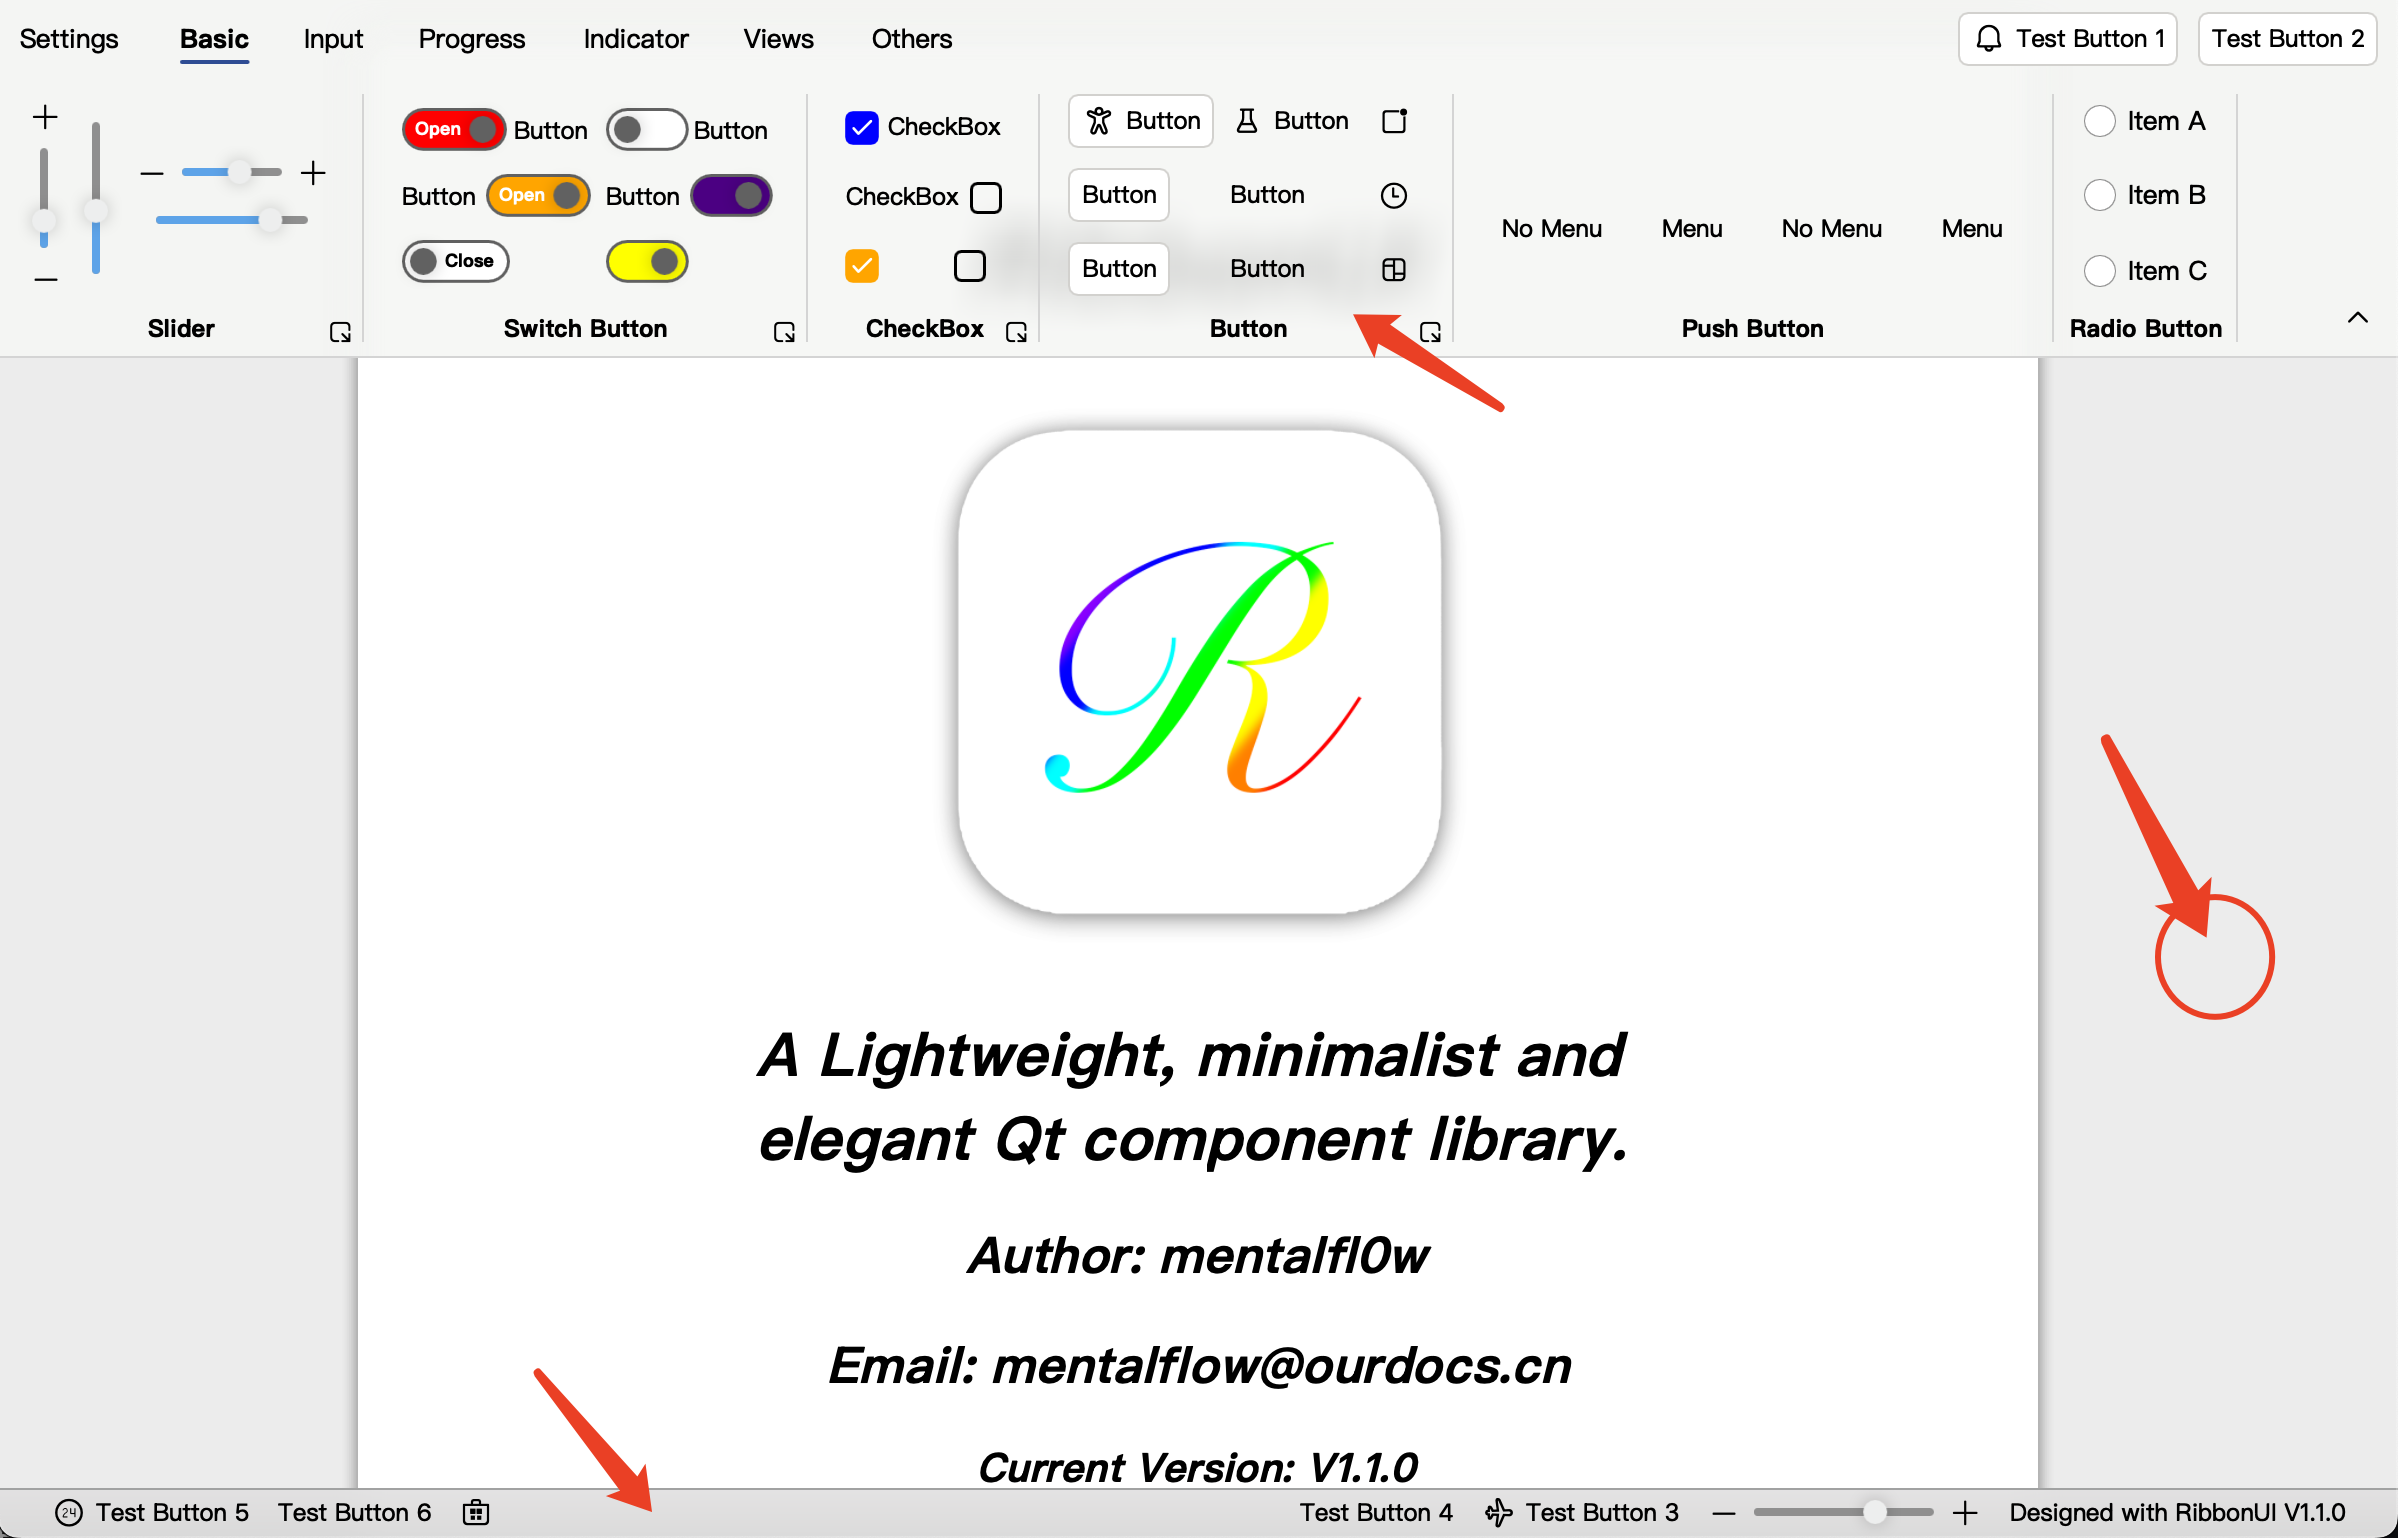This screenshot has height=1538, width=2398.
Task: Click the grid/table icon in Button section
Action: pyautogui.click(x=1393, y=269)
